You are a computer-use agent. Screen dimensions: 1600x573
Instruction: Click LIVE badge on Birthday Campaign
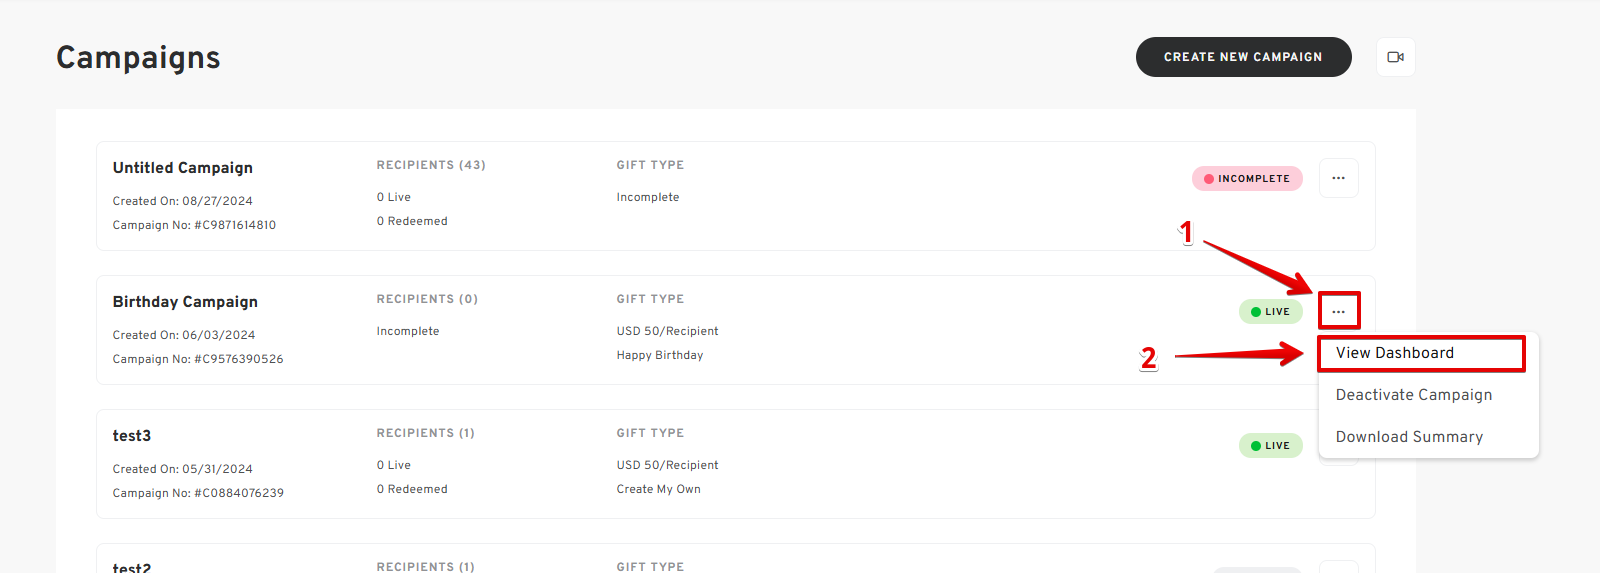point(1270,311)
